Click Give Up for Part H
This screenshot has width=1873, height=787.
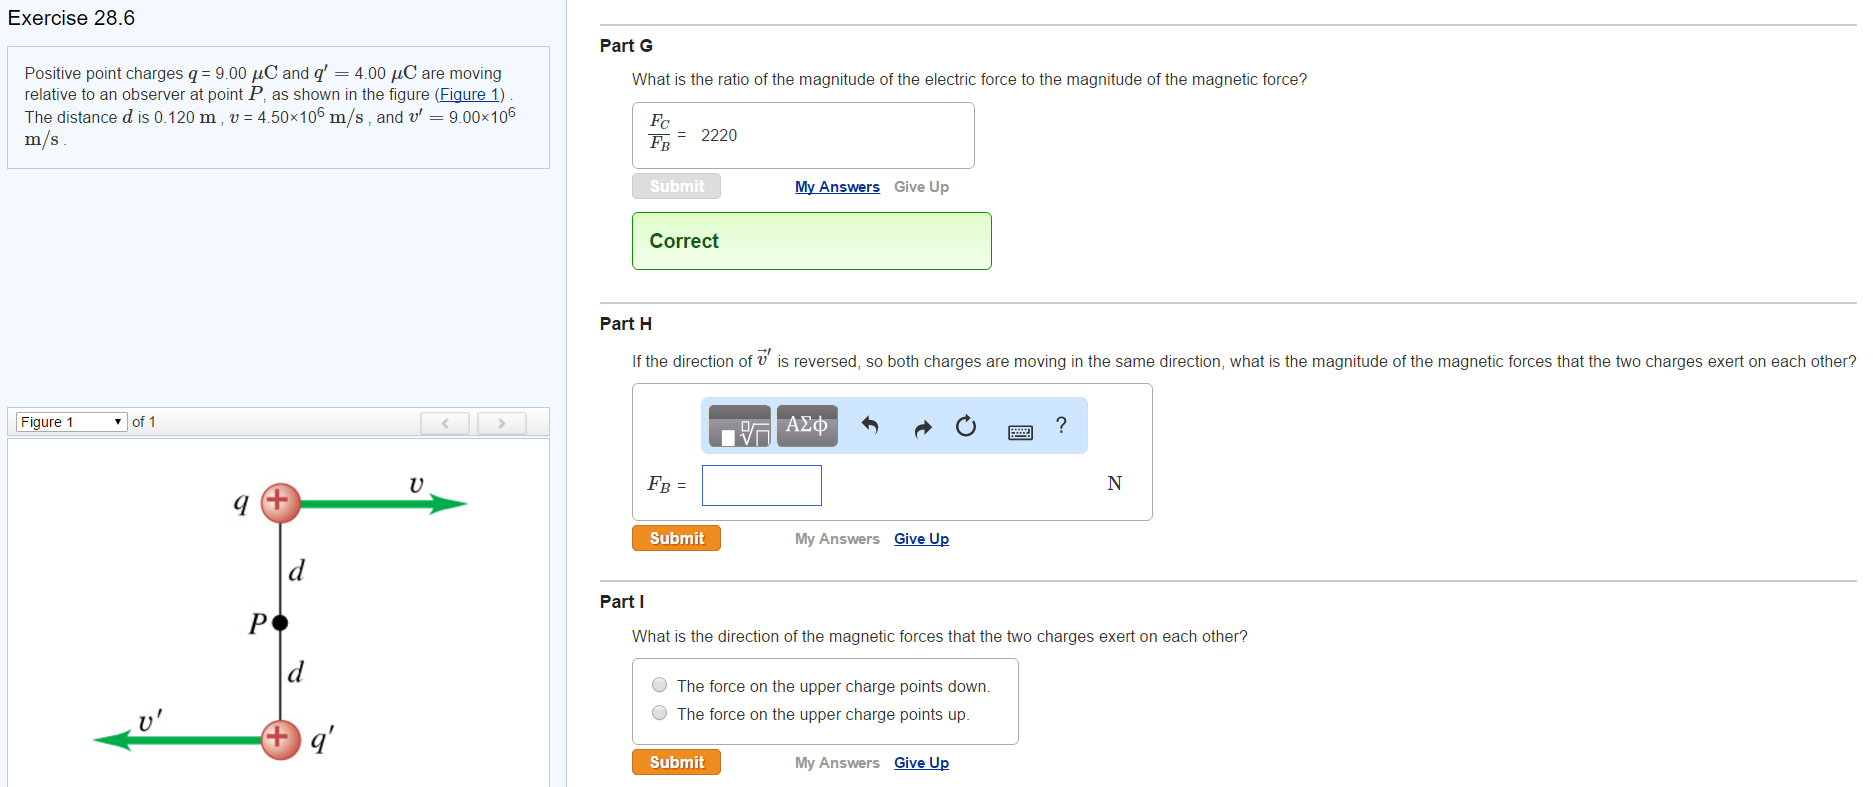tap(921, 538)
